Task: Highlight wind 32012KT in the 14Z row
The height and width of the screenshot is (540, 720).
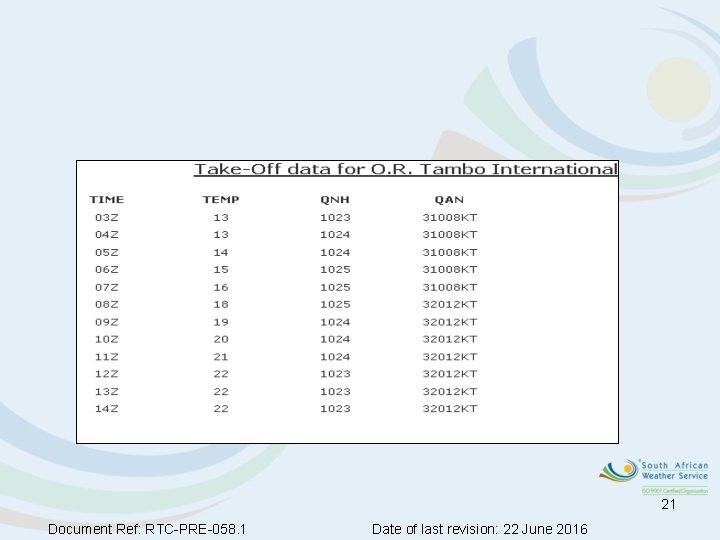Action: click(450, 409)
